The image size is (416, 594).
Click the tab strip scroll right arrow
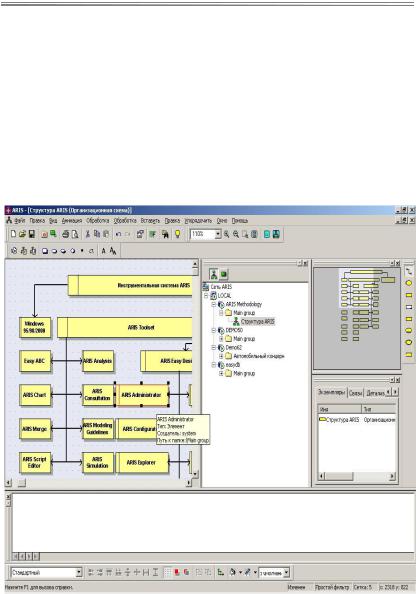pos(395,392)
